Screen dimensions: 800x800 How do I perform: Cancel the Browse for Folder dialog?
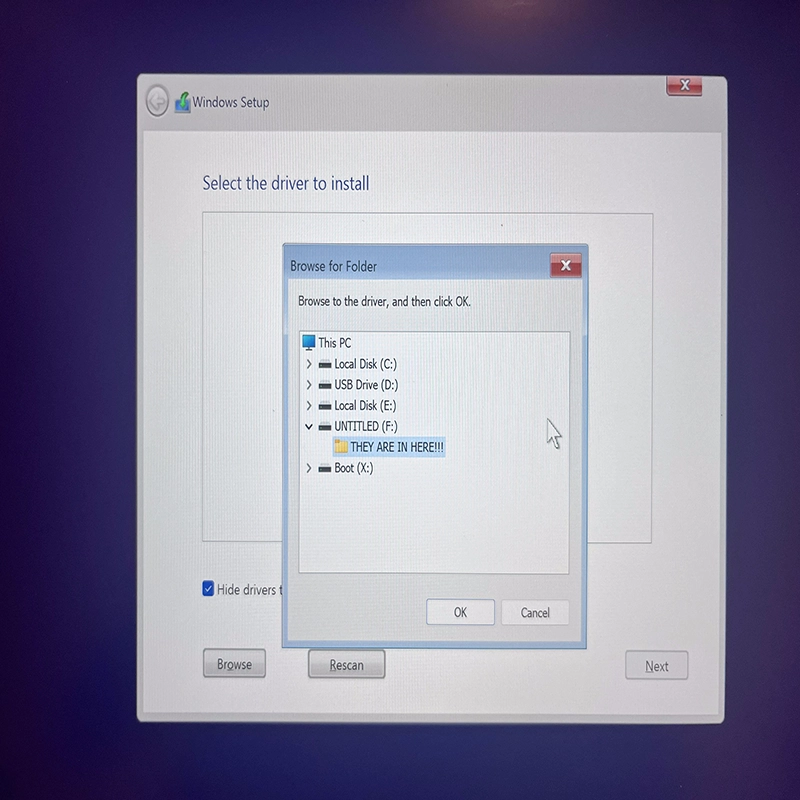pyautogui.click(x=535, y=612)
